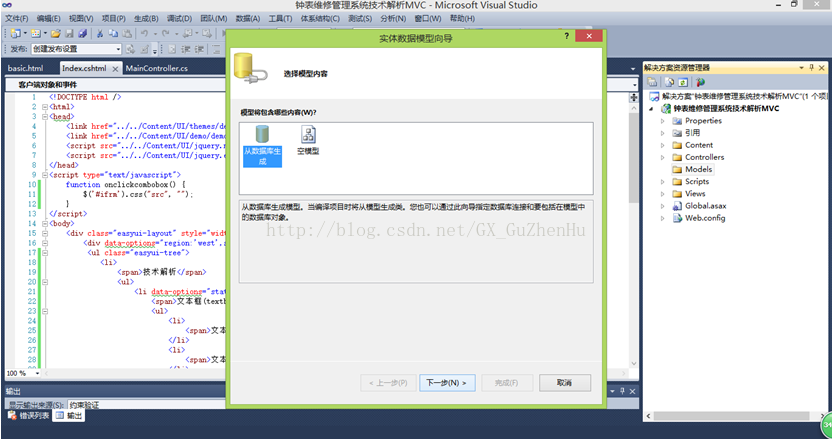
Task: Click the Open File folder icon
Action: click(x=56, y=33)
